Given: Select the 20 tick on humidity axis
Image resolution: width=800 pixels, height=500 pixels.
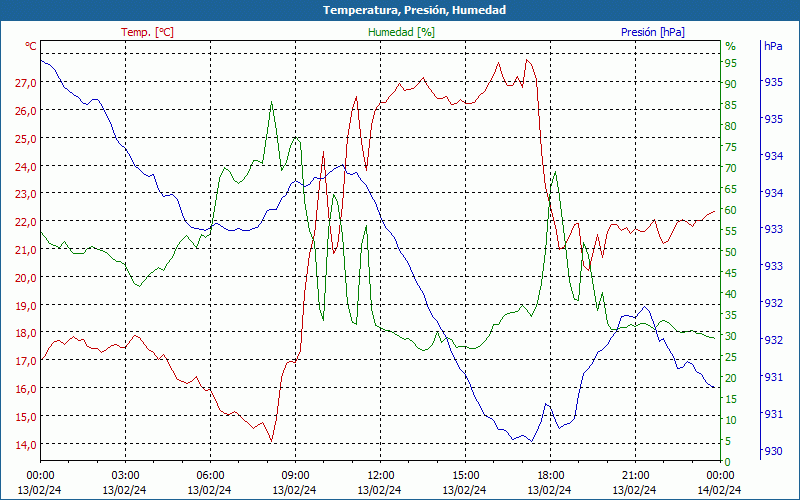Looking at the screenshot, I should coord(731,378).
